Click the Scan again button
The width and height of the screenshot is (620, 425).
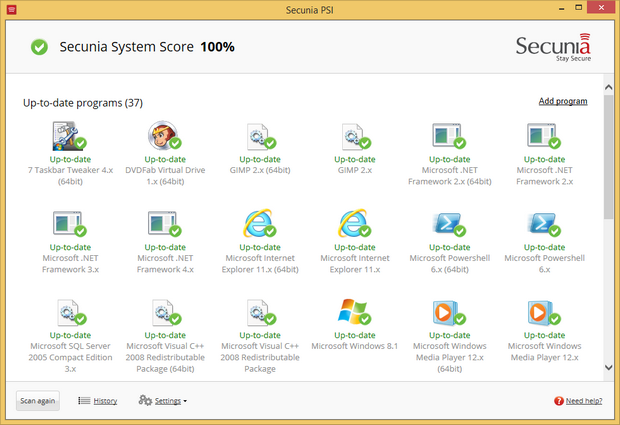38,401
